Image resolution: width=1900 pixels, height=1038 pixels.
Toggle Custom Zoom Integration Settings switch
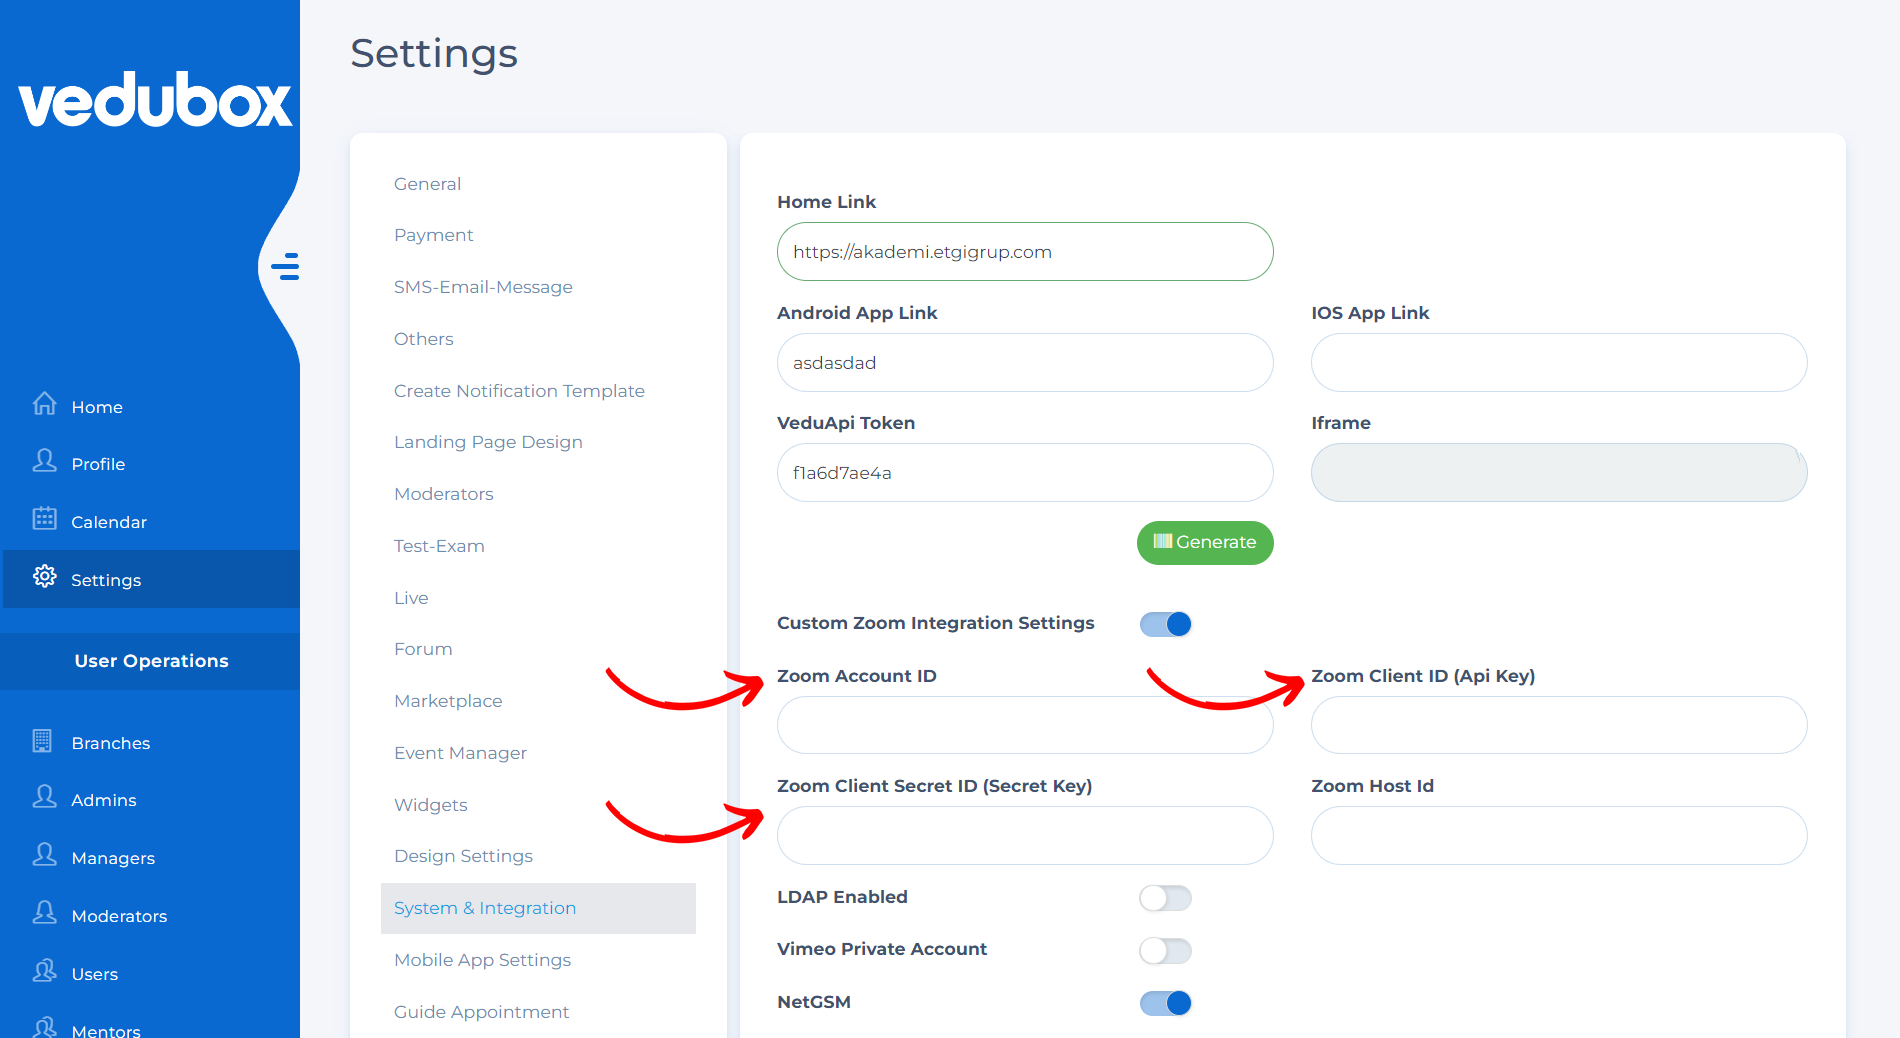coord(1166,624)
